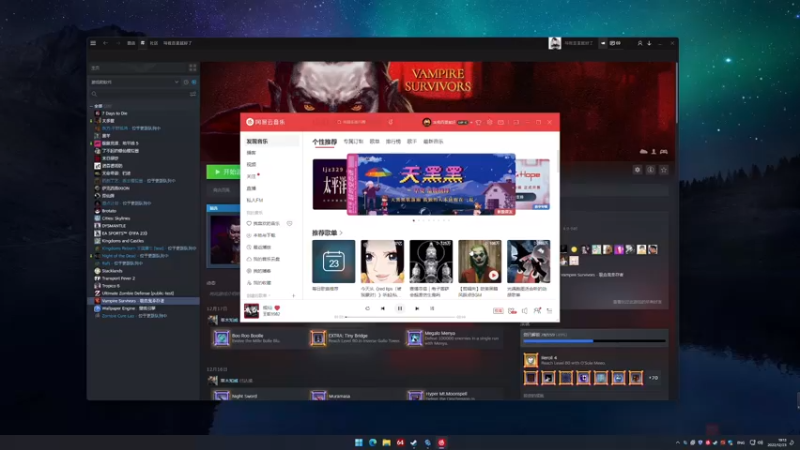Screen dimensions: 800x450
Task: Play the Joker playlist cover button
Action: click(493, 275)
